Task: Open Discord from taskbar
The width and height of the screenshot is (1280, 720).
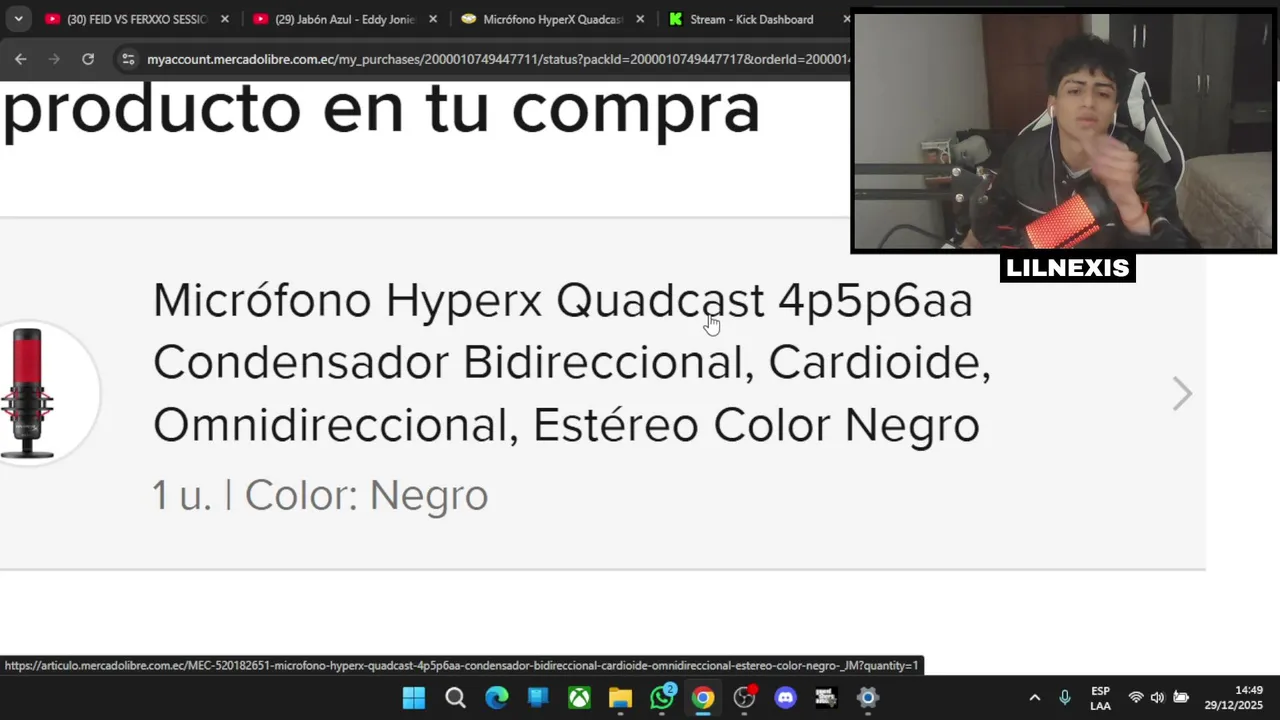Action: tap(786, 698)
